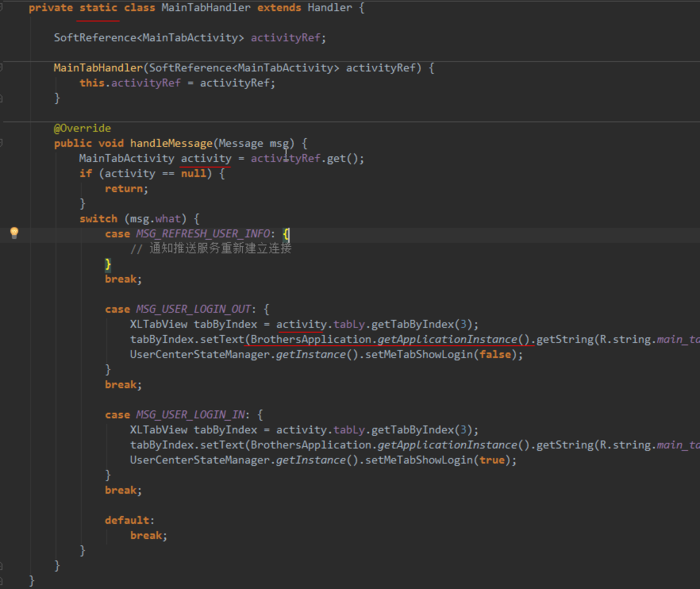Click the underlined static keyword

click(x=98, y=8)
